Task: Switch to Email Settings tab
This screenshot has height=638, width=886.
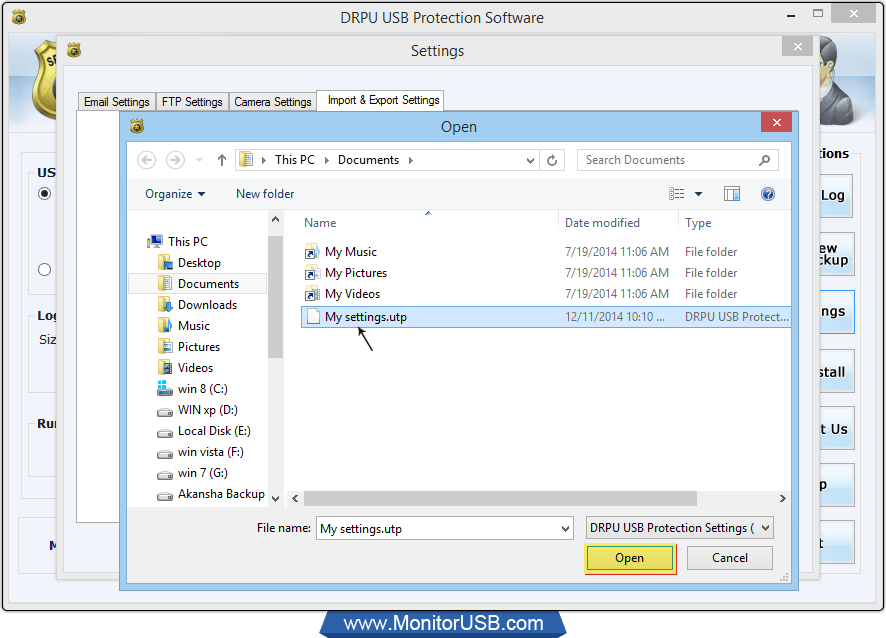Action: click(116, 102)
